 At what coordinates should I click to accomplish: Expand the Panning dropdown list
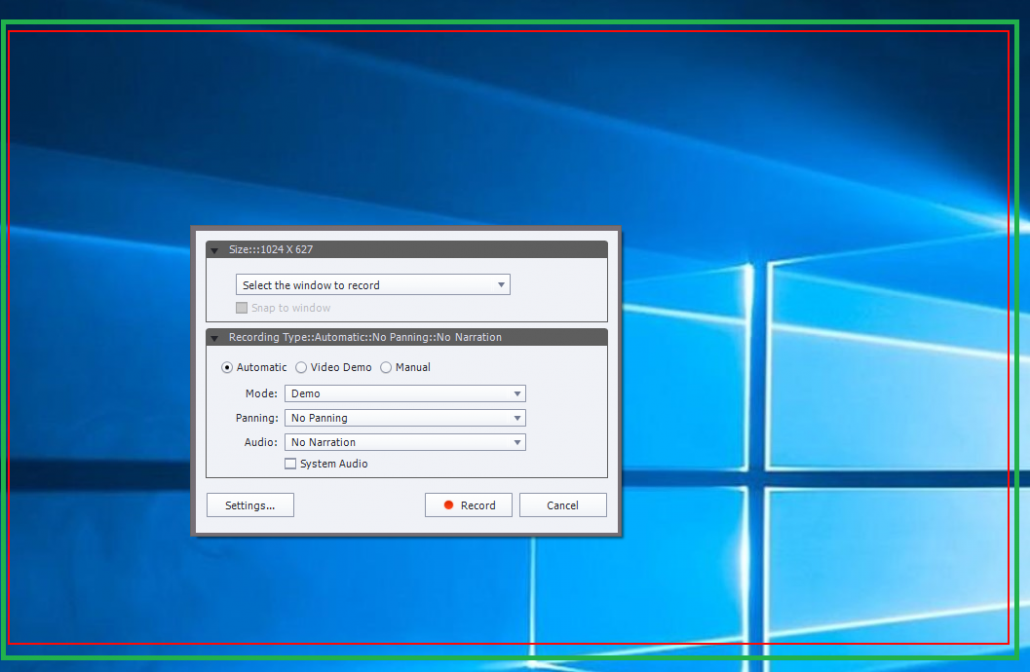click(x=404, y=418)
